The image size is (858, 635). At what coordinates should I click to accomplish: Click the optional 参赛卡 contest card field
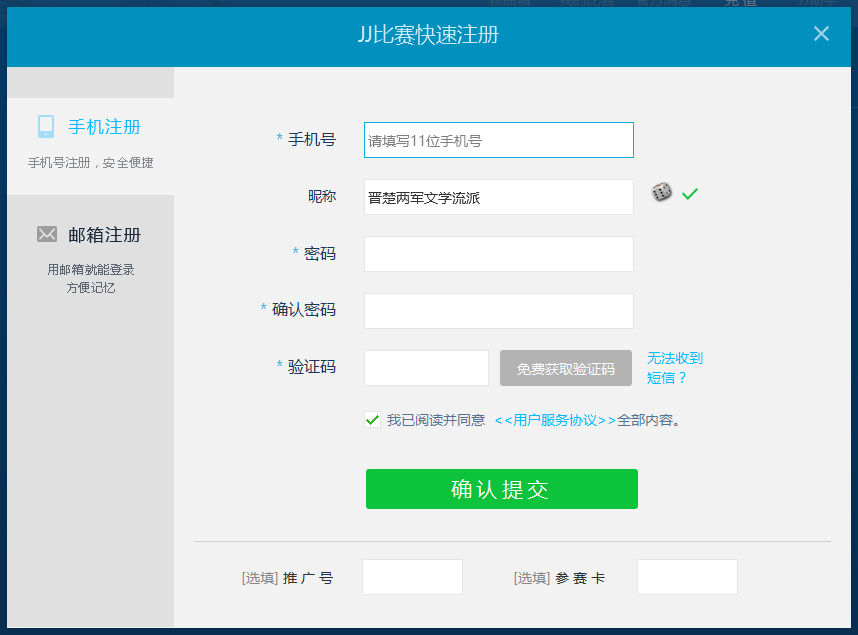[687, 577]
